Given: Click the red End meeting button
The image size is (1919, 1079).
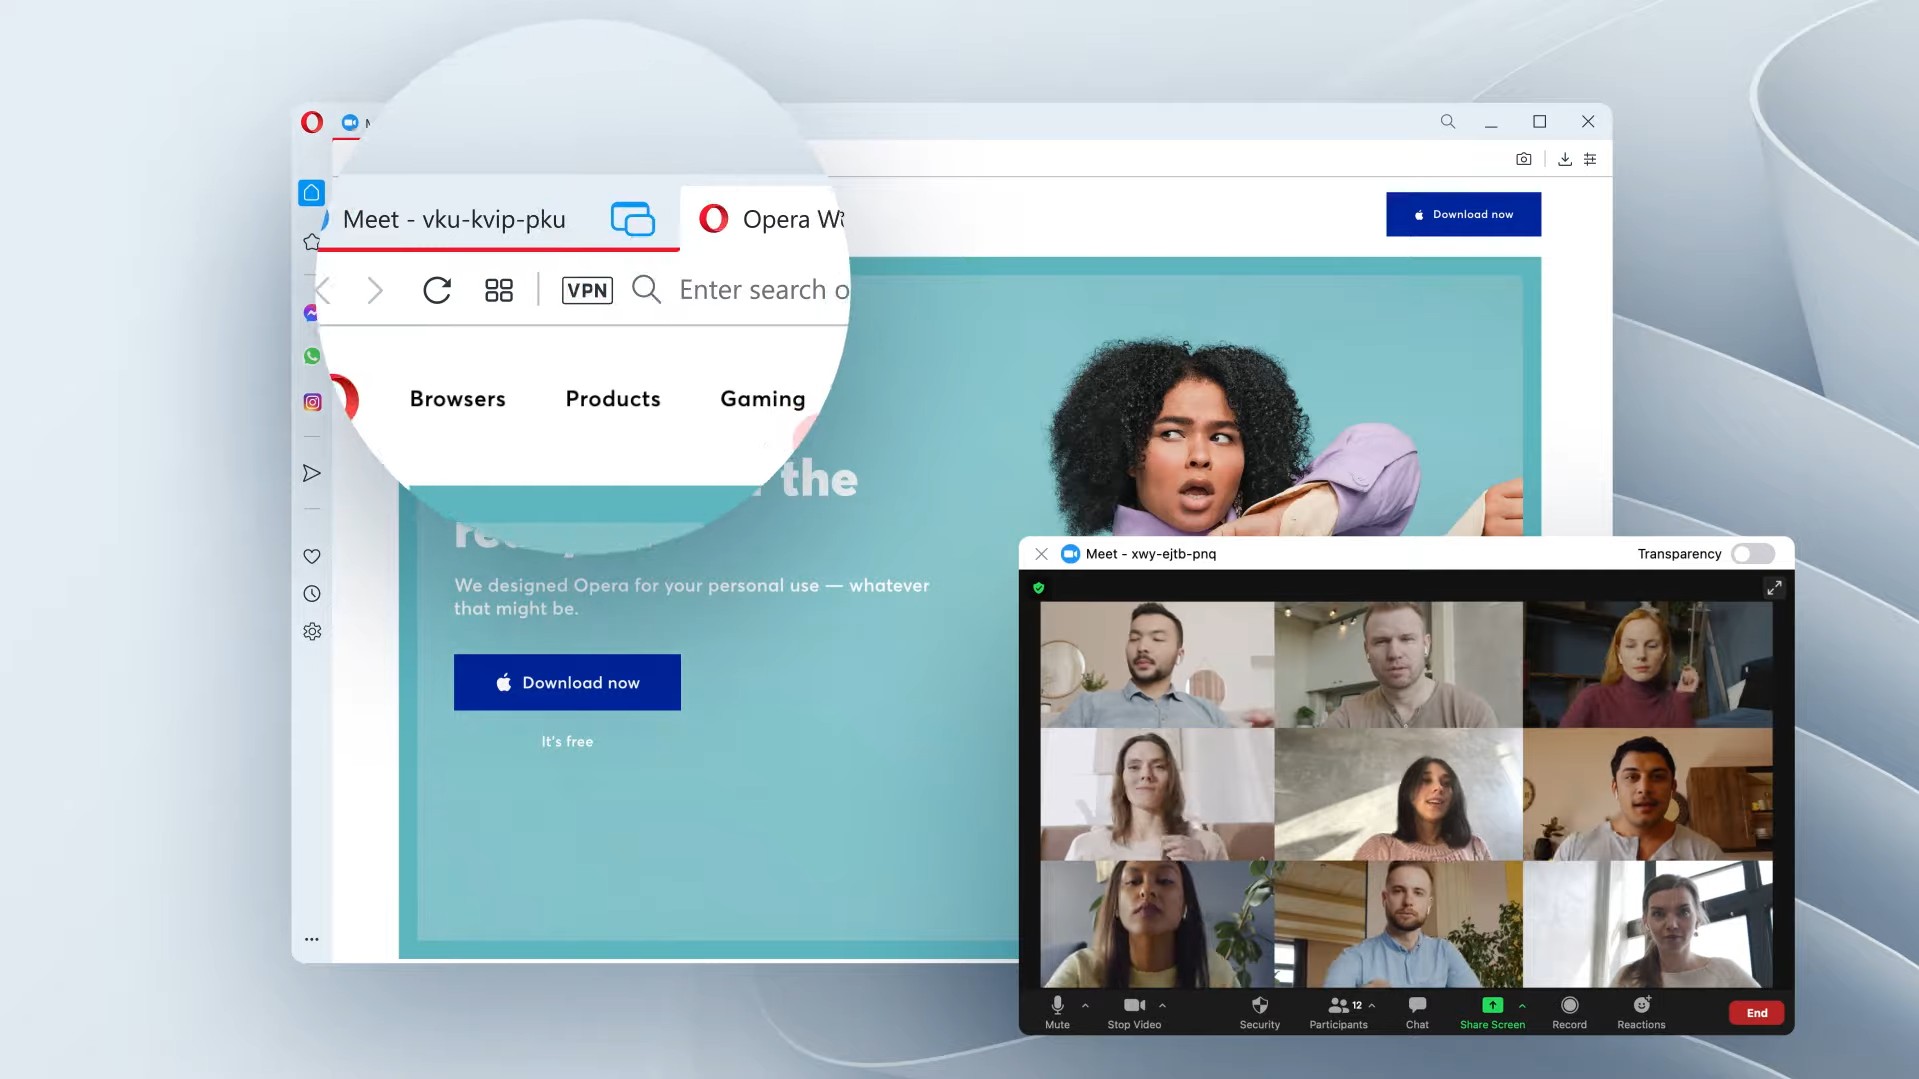Looking at the screenshot, I should pyautogui.click(x=1756, y=1013).
